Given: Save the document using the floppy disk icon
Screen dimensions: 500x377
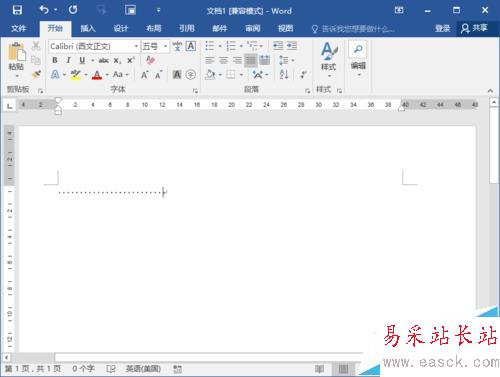Looking at the screenshot, I should 17,10.
